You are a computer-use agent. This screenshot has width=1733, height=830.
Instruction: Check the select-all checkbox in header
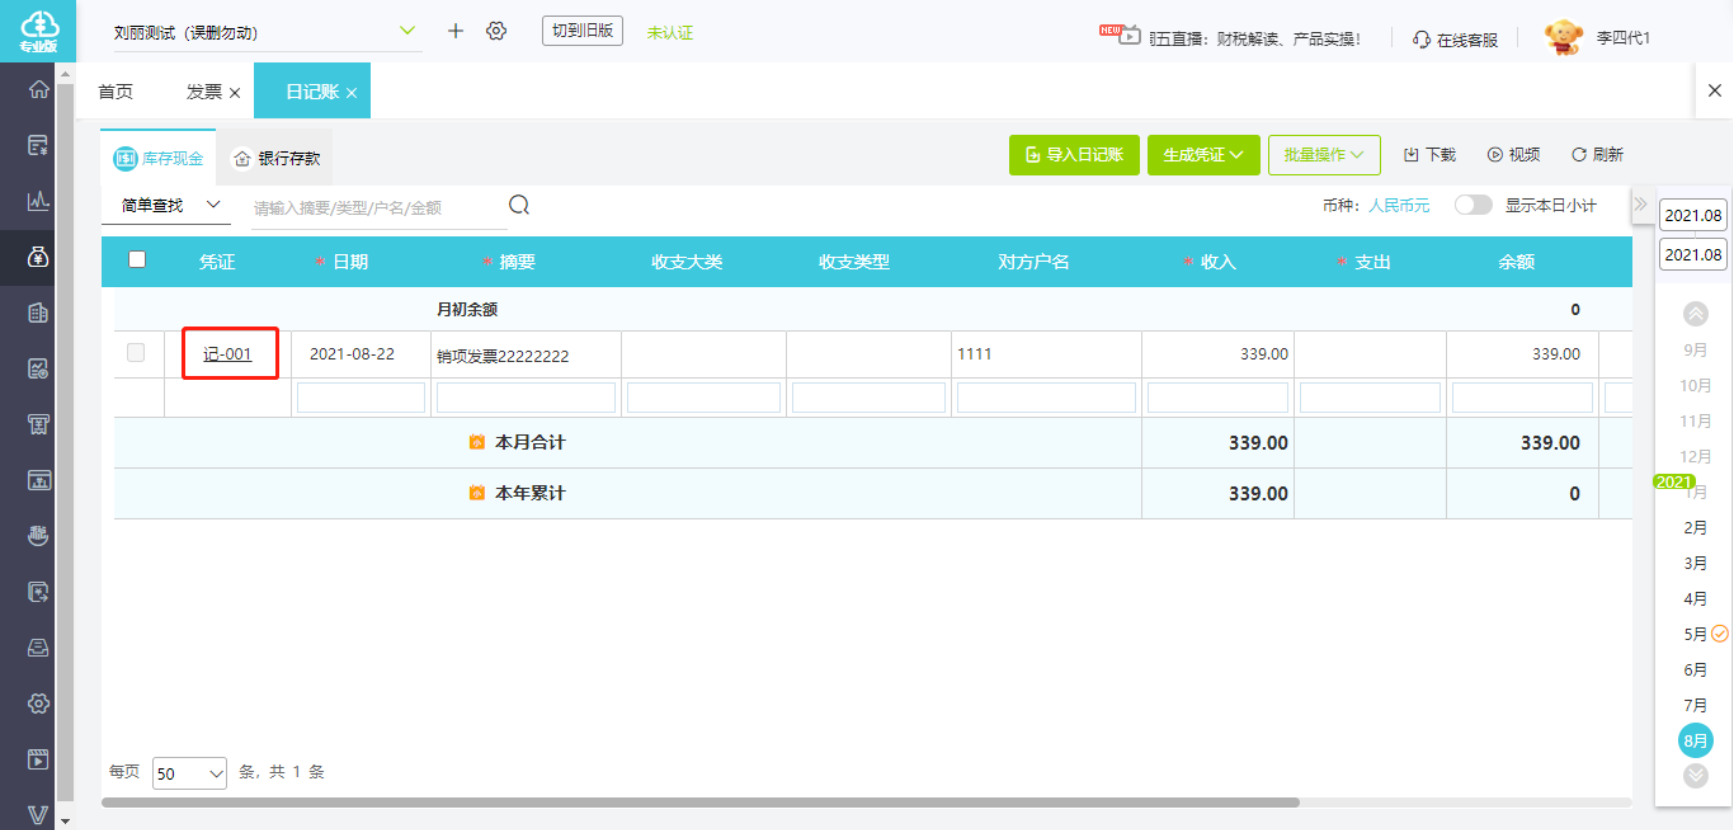click(137, 260)
